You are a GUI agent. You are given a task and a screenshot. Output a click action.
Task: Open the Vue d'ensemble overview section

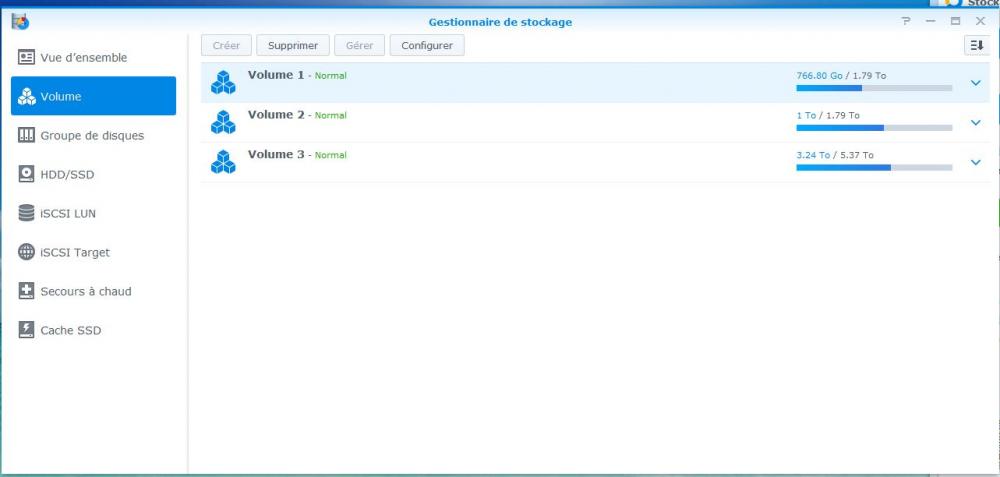click(x=93, y=57)
